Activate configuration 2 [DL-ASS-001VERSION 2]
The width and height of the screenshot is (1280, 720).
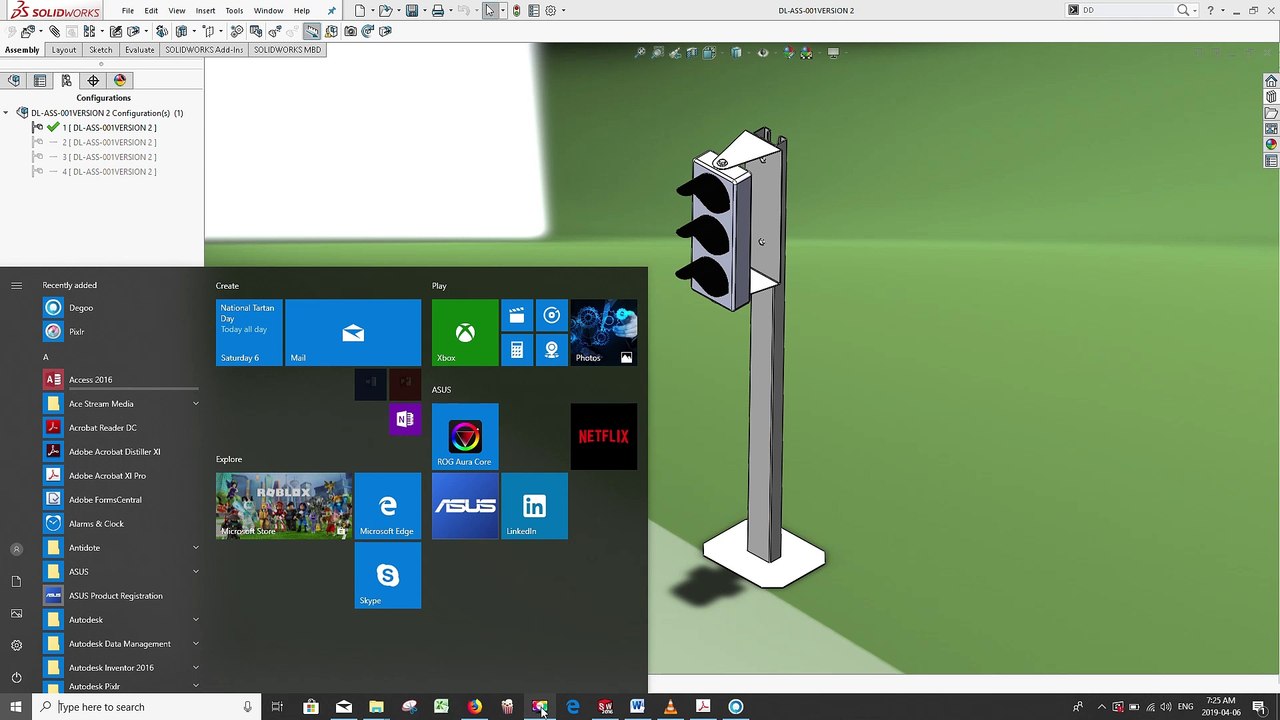pos(109,142)
